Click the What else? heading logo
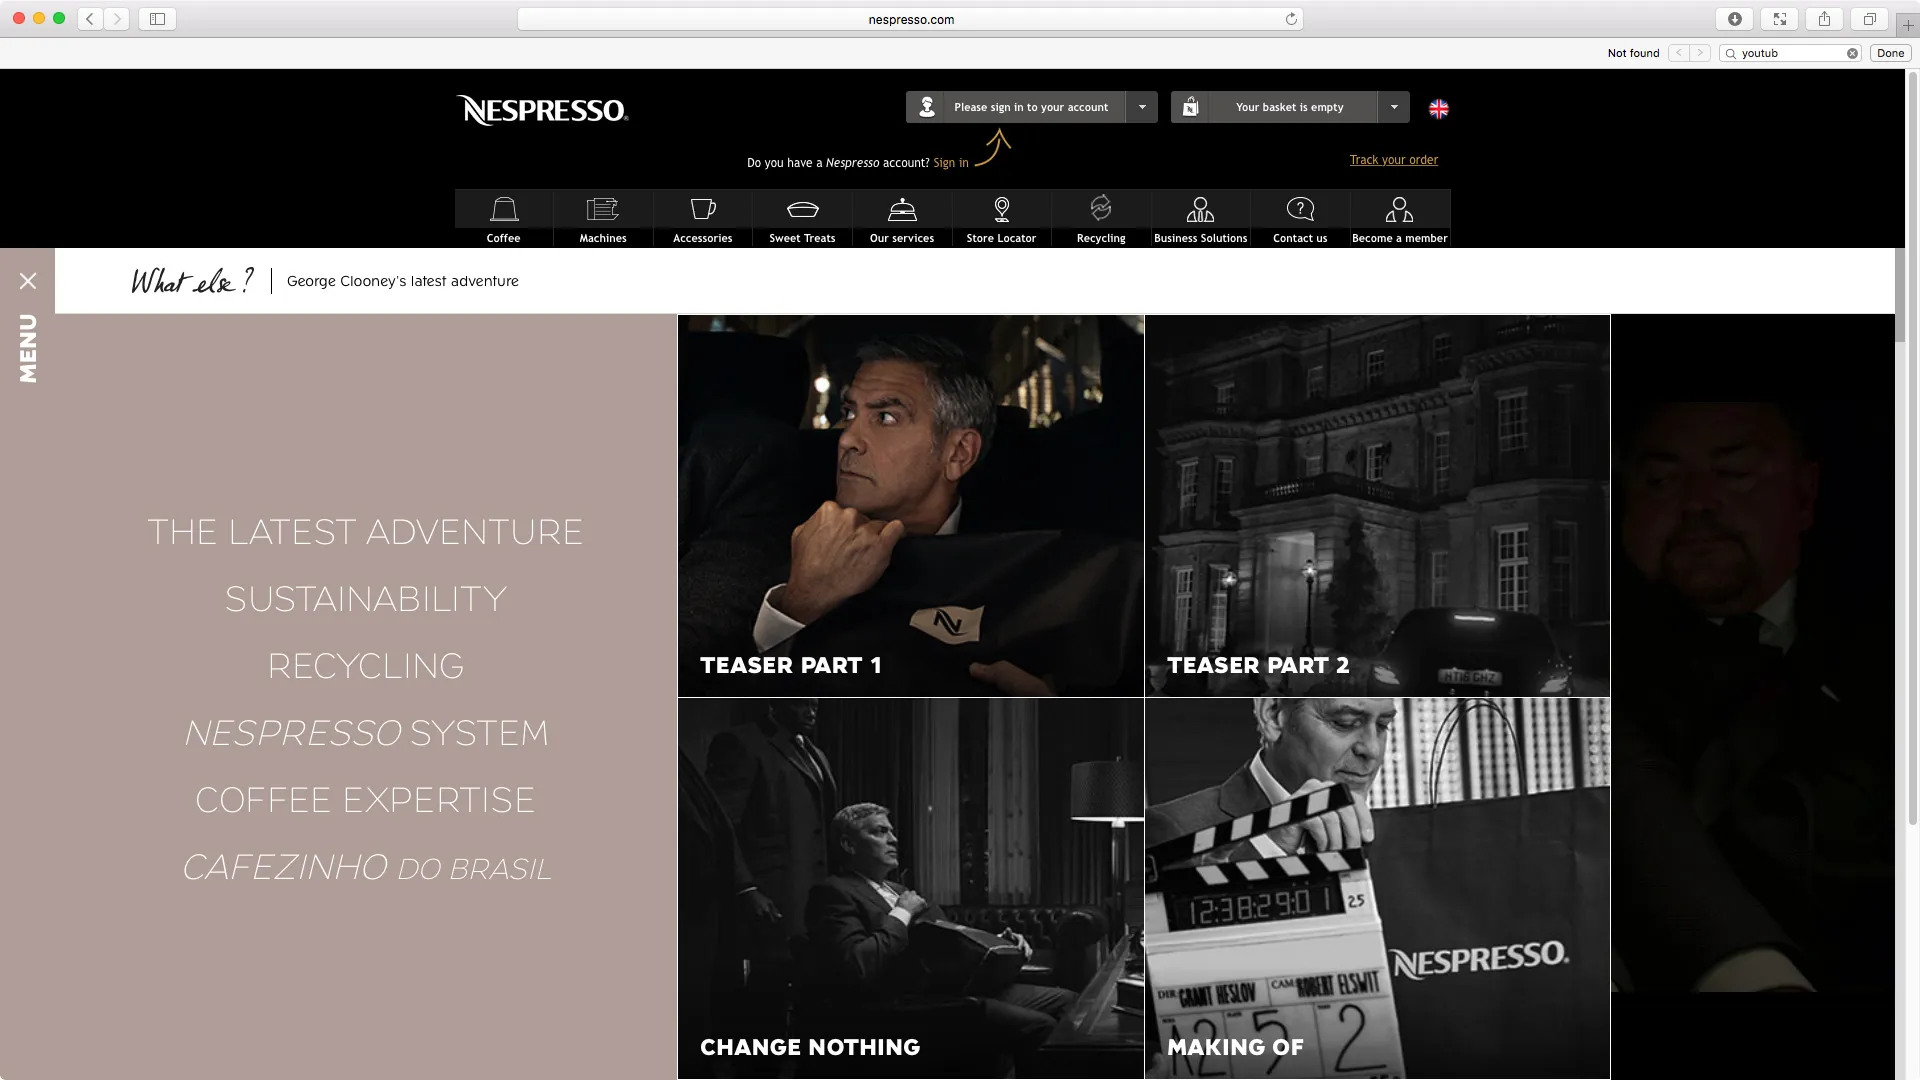The width and height of the screenshot is (1920, 1080). point(192,281)
